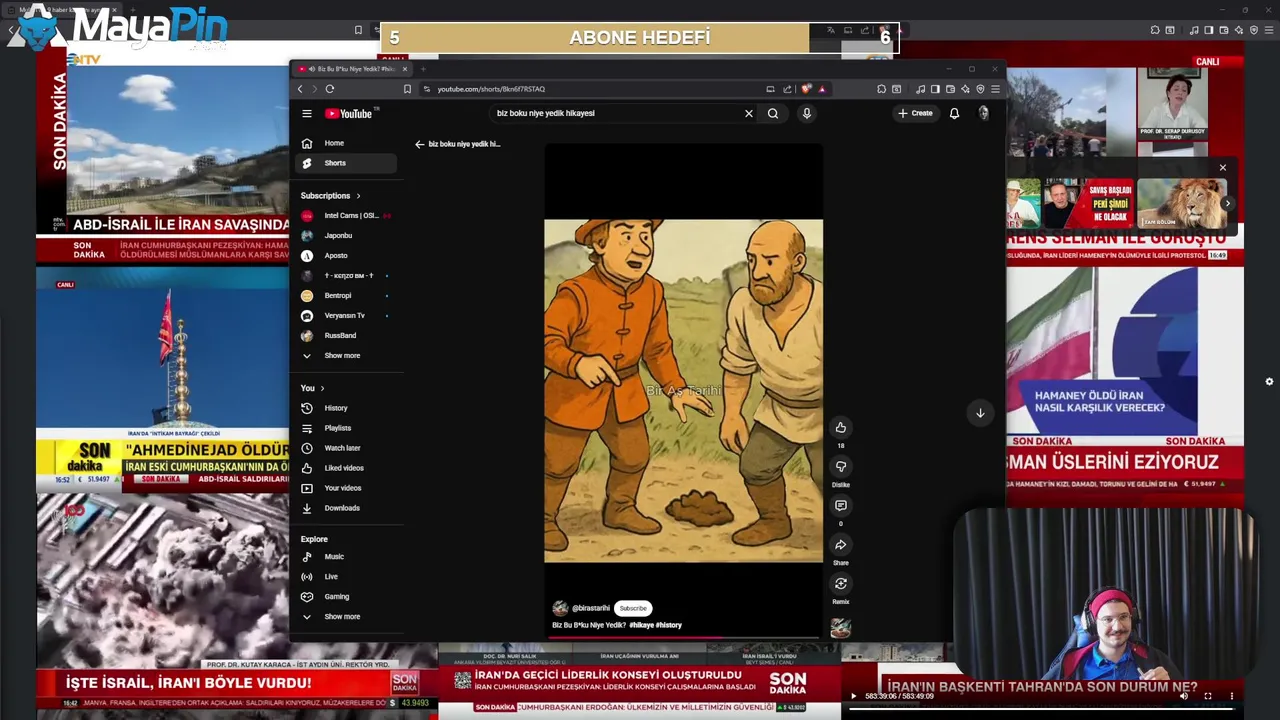Open Music under Explore
1280x720 pixels.
click(x=346, y=557)
